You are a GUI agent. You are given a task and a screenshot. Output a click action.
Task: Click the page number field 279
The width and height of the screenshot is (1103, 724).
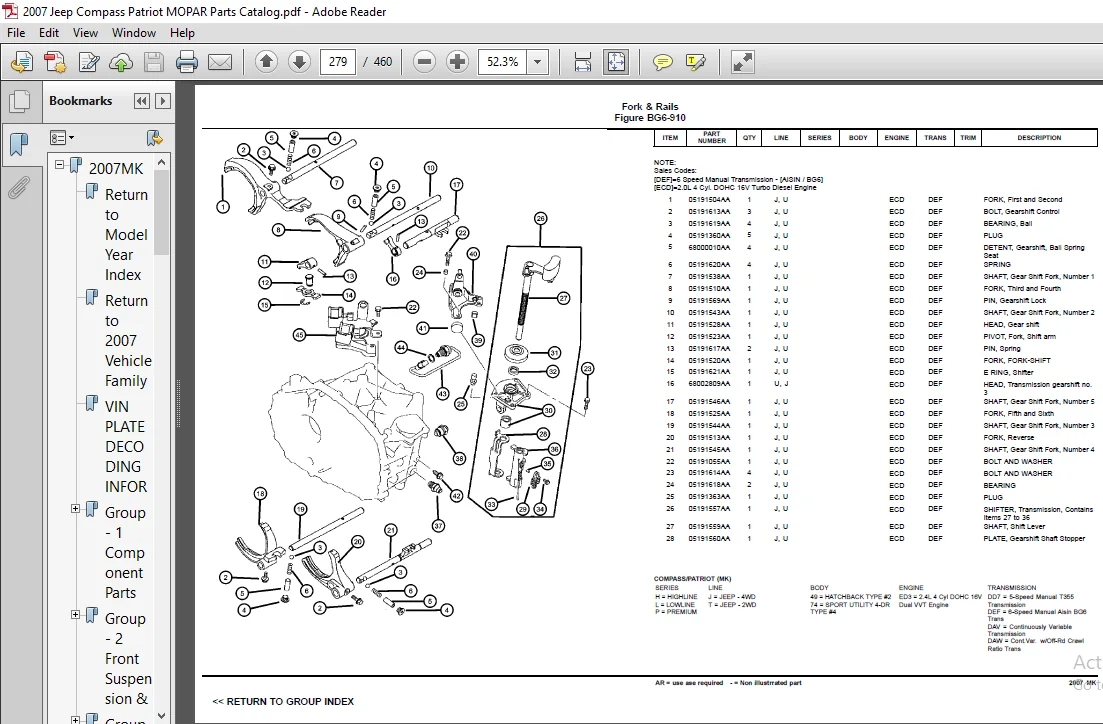pos(338,62)
